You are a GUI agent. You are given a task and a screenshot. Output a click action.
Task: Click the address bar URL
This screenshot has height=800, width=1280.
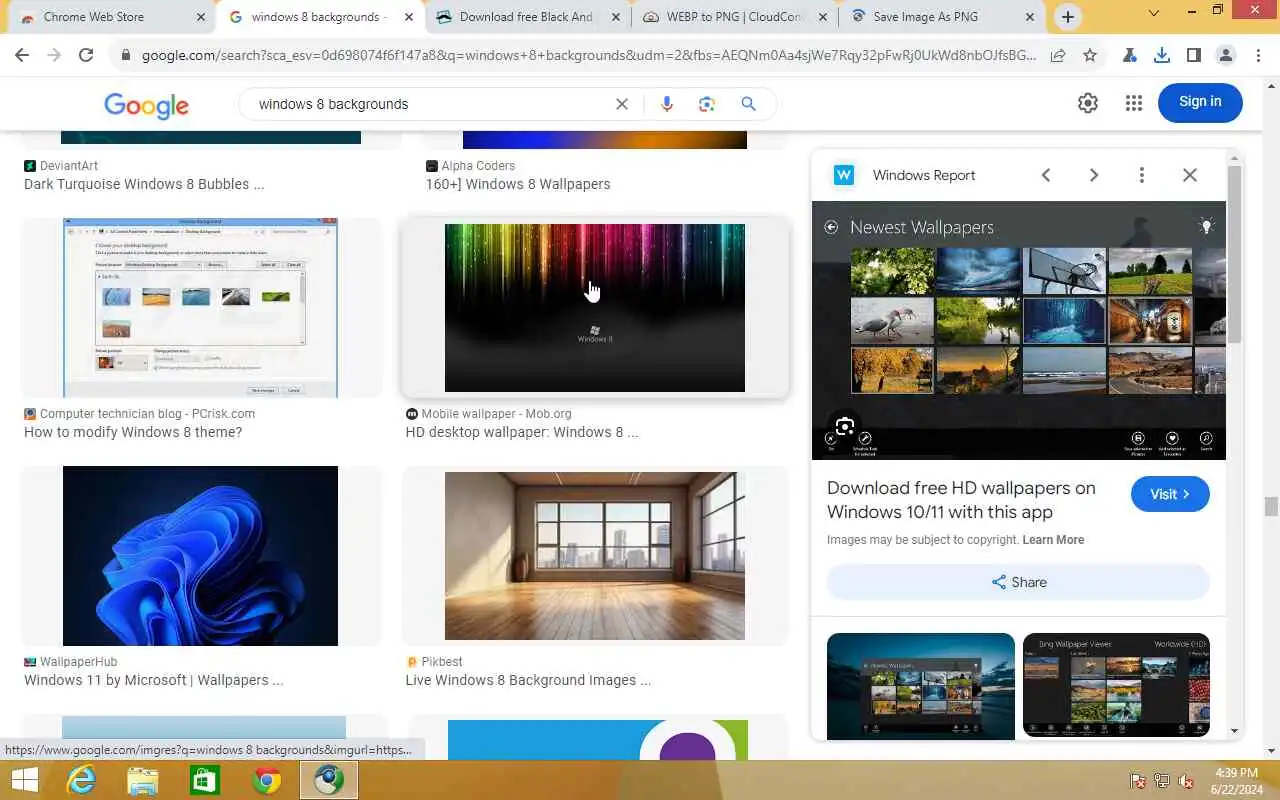(588, 56)
